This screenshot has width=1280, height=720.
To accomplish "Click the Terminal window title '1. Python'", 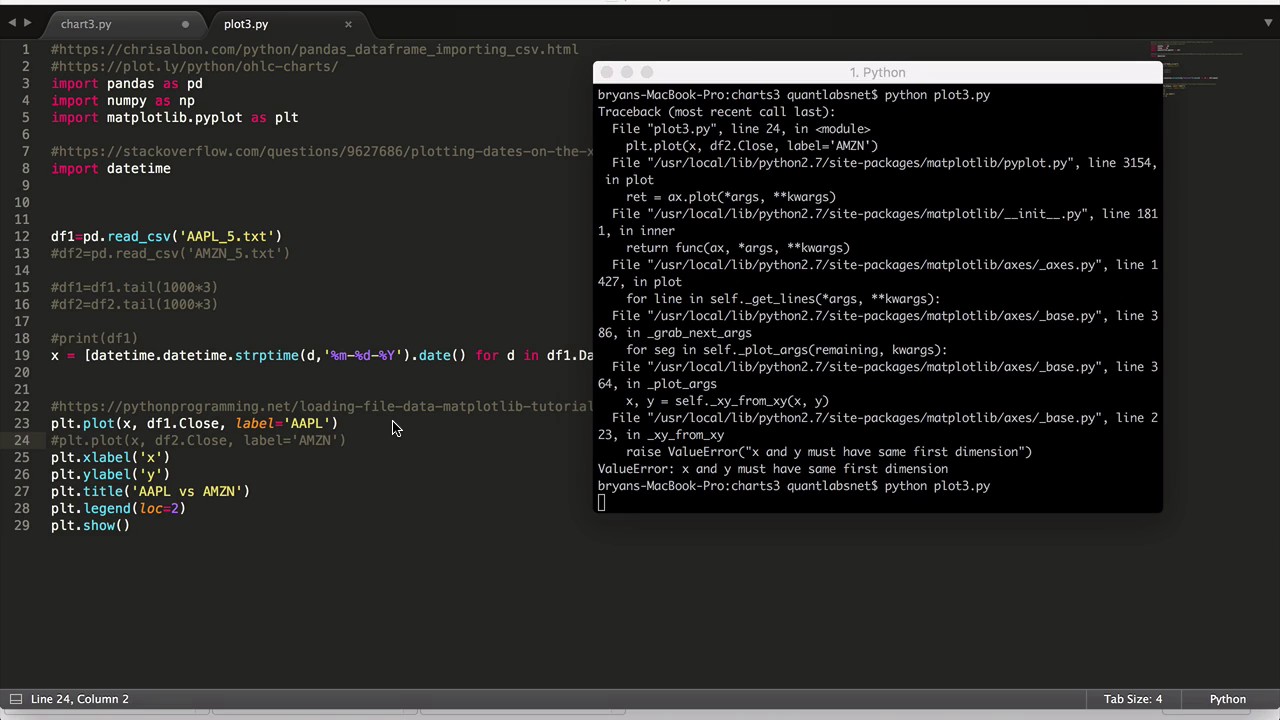I will [x=877, y=72].
